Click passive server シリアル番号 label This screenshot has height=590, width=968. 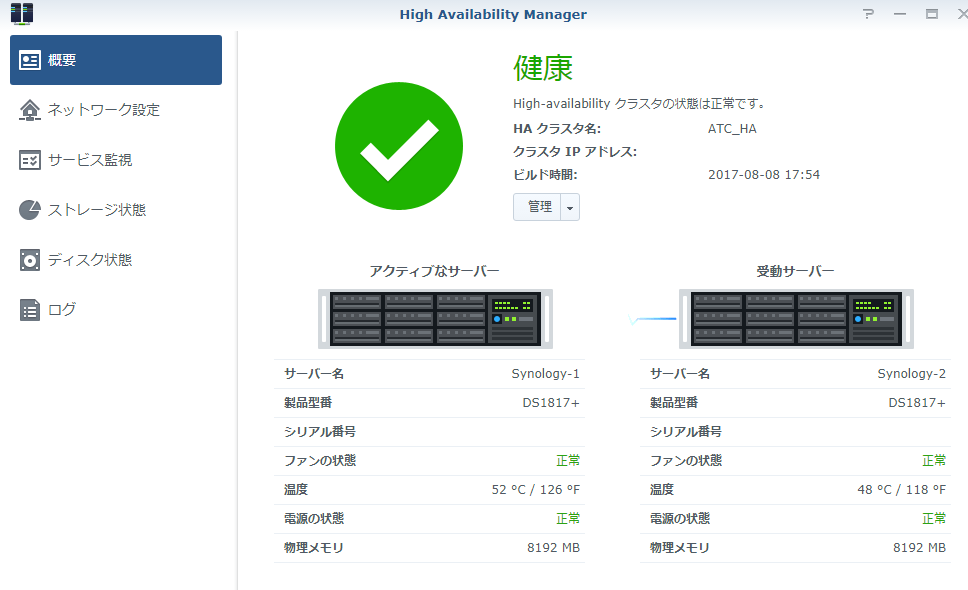686,431
